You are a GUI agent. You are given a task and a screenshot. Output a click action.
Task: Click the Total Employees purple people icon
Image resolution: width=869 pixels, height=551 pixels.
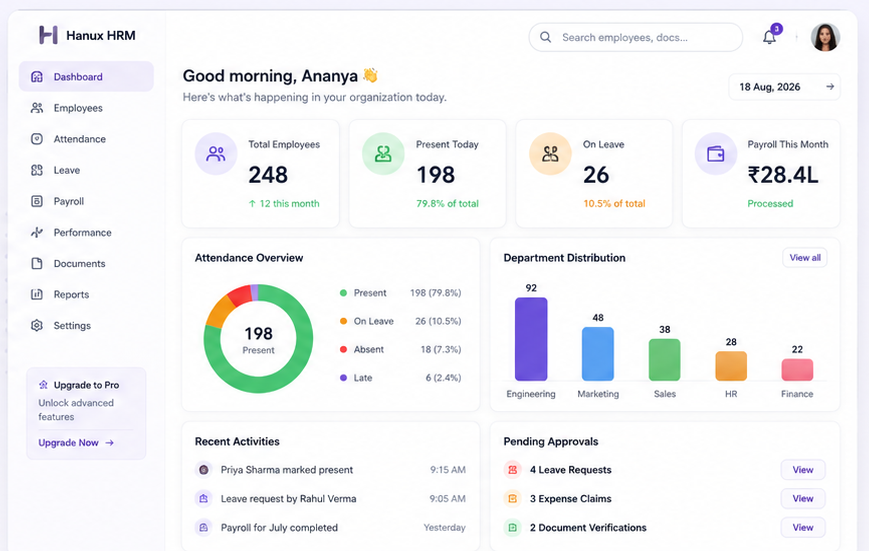(x=216, y=154)
